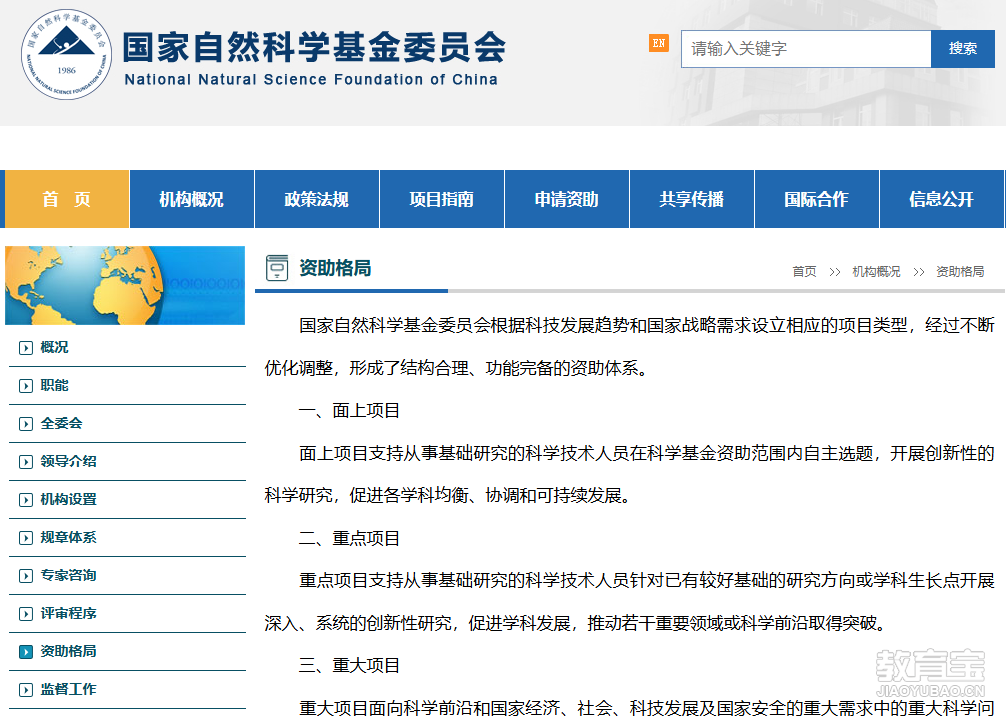Viewport: 1006px width, 720px height.
Task: Open the 评审程序 sidebar link
Action: click(x=69, y=613)
